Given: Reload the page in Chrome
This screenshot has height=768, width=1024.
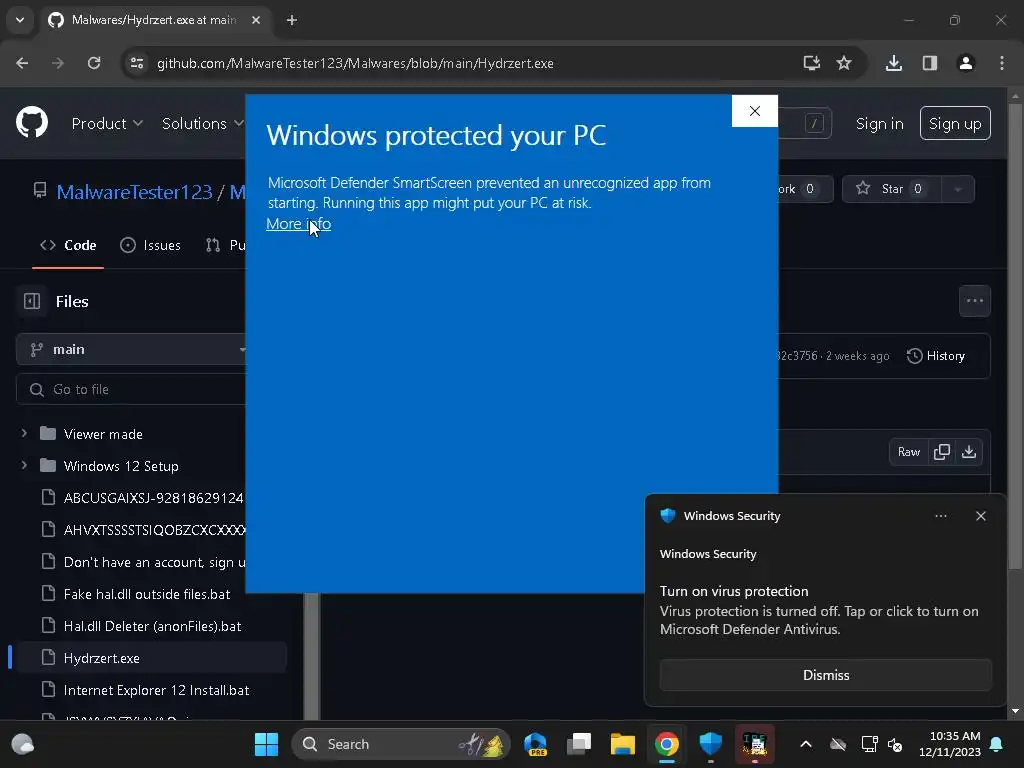Looking at the screenshot, I should [x=94, y=63].
